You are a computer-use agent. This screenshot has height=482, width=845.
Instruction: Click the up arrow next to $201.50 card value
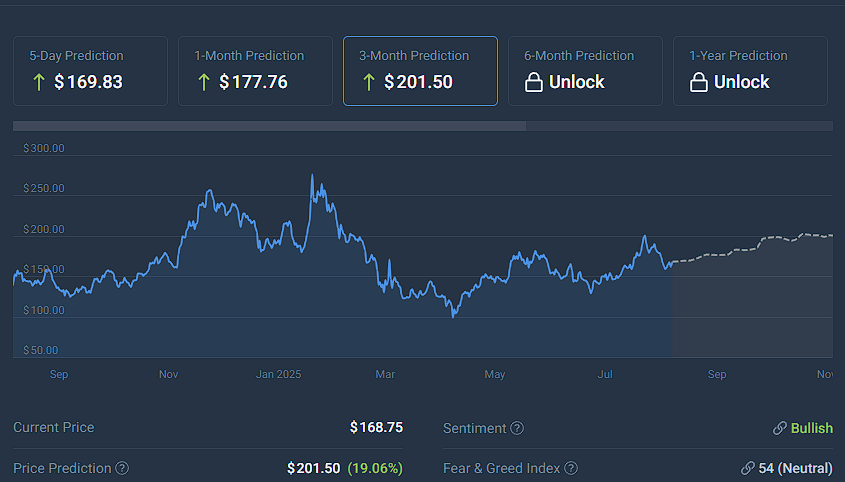(x=368, y=82)
